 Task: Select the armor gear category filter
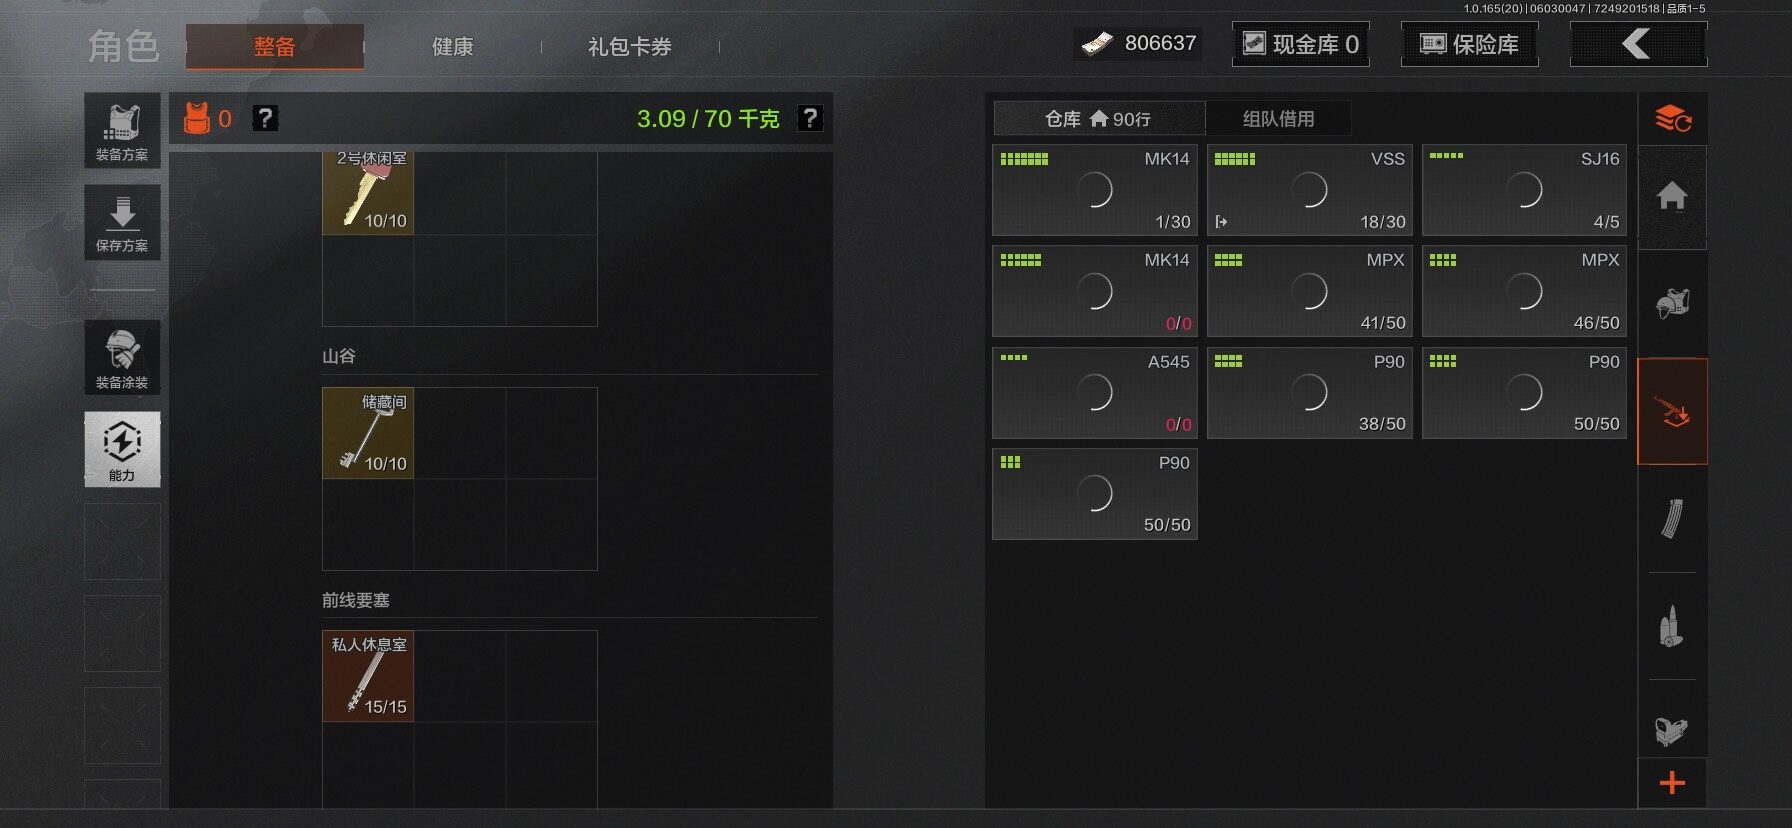1672,302
